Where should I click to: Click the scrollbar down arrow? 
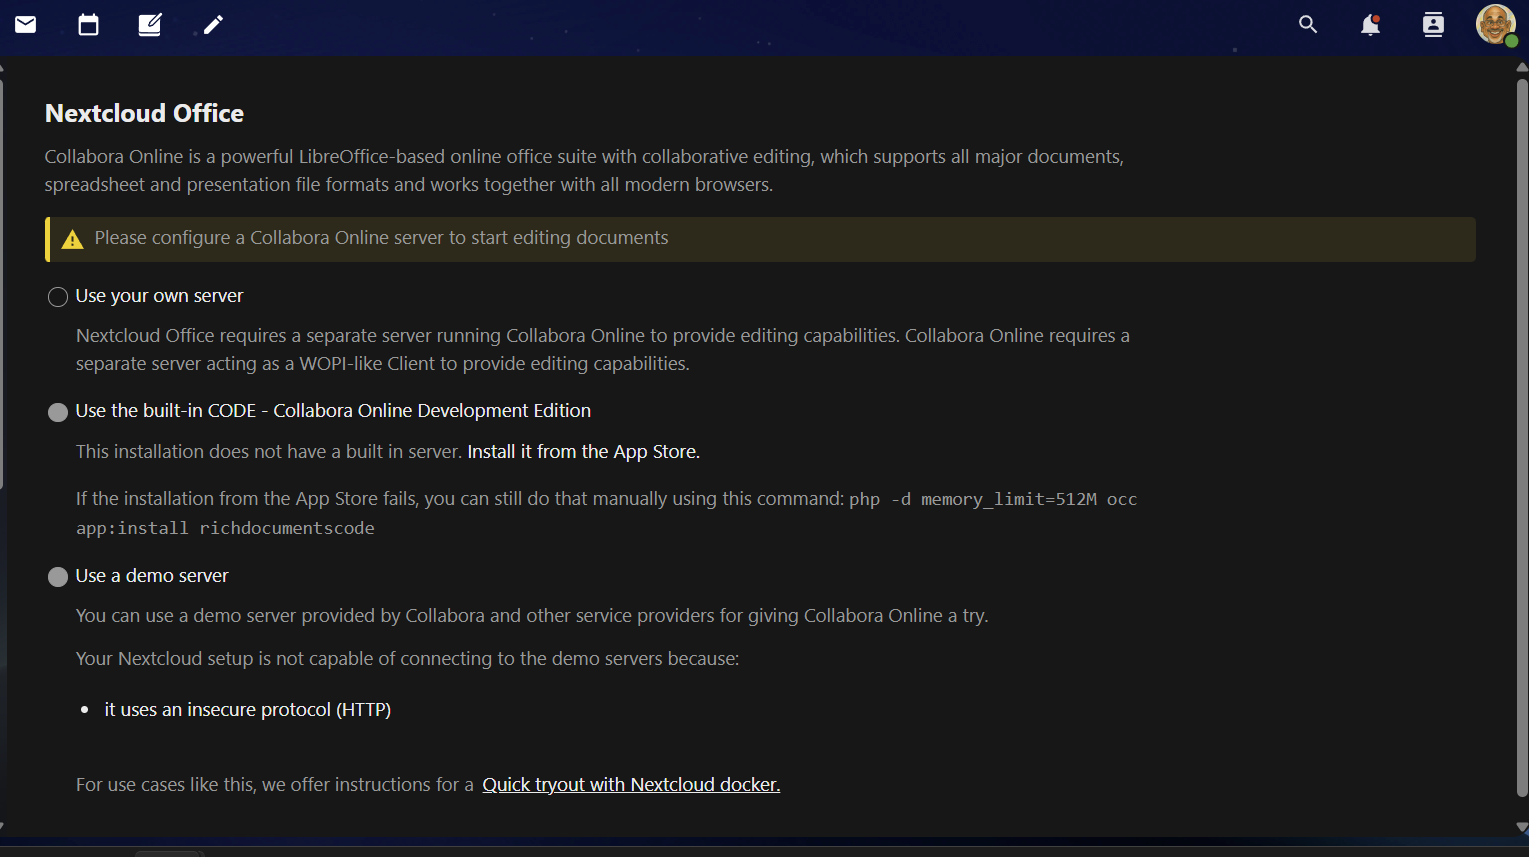click(1522, 828)
